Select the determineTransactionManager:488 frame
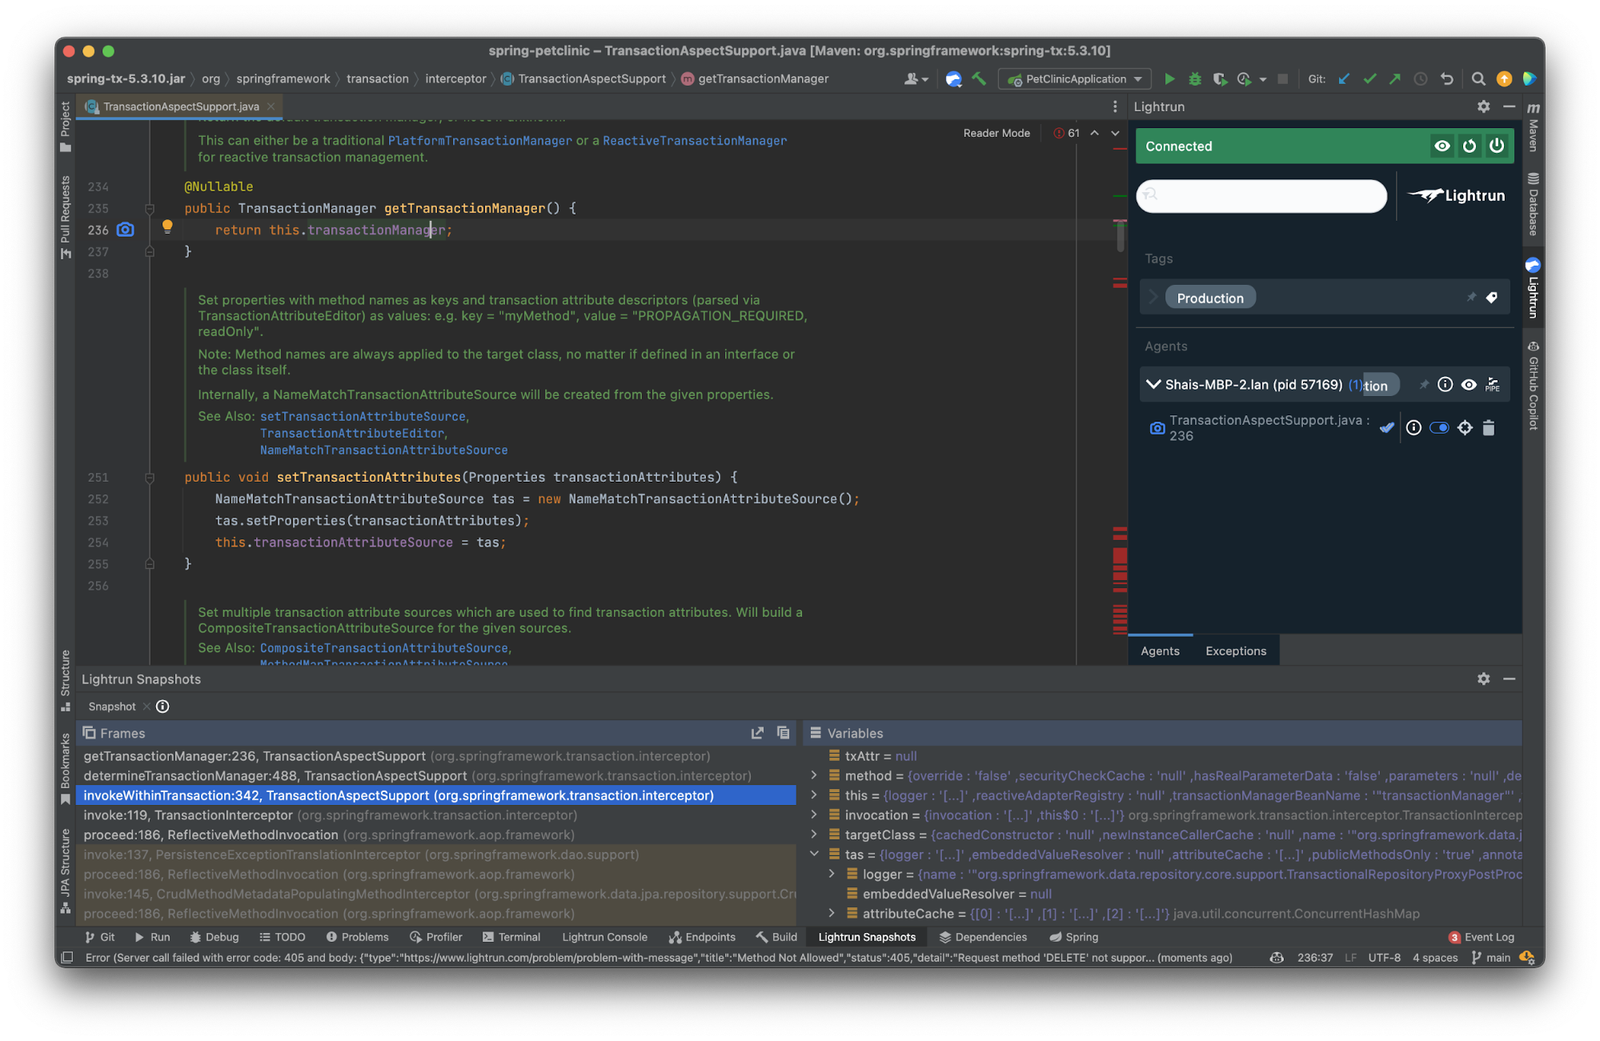Viewport: 1600px width, 1041px height. (x=438, y=776)
